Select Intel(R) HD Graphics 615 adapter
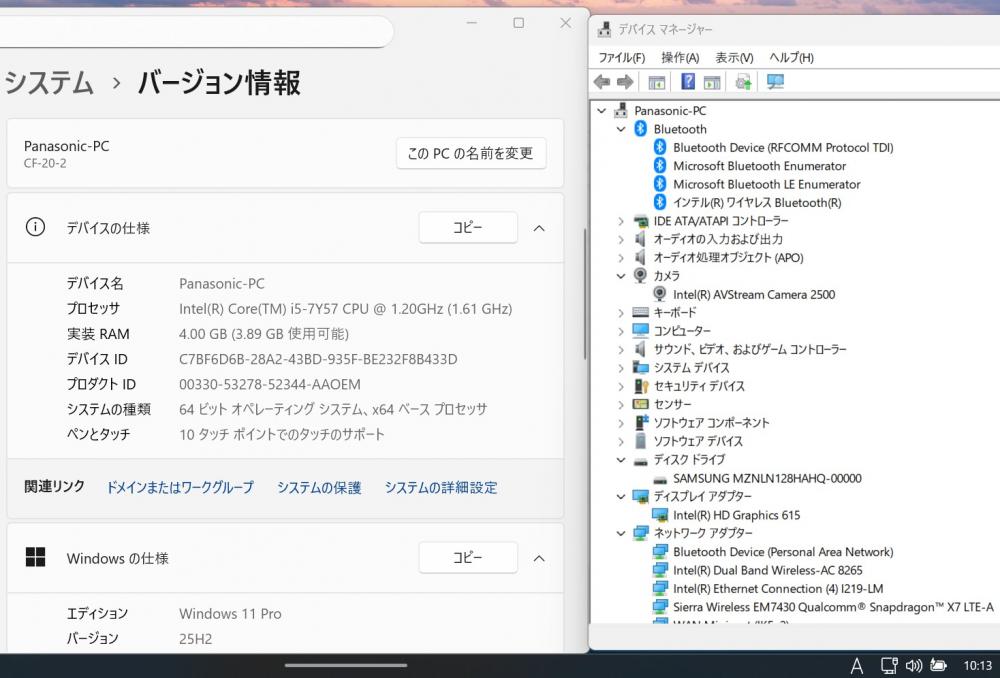This screenshot has height=678, width=1000. 736,515
